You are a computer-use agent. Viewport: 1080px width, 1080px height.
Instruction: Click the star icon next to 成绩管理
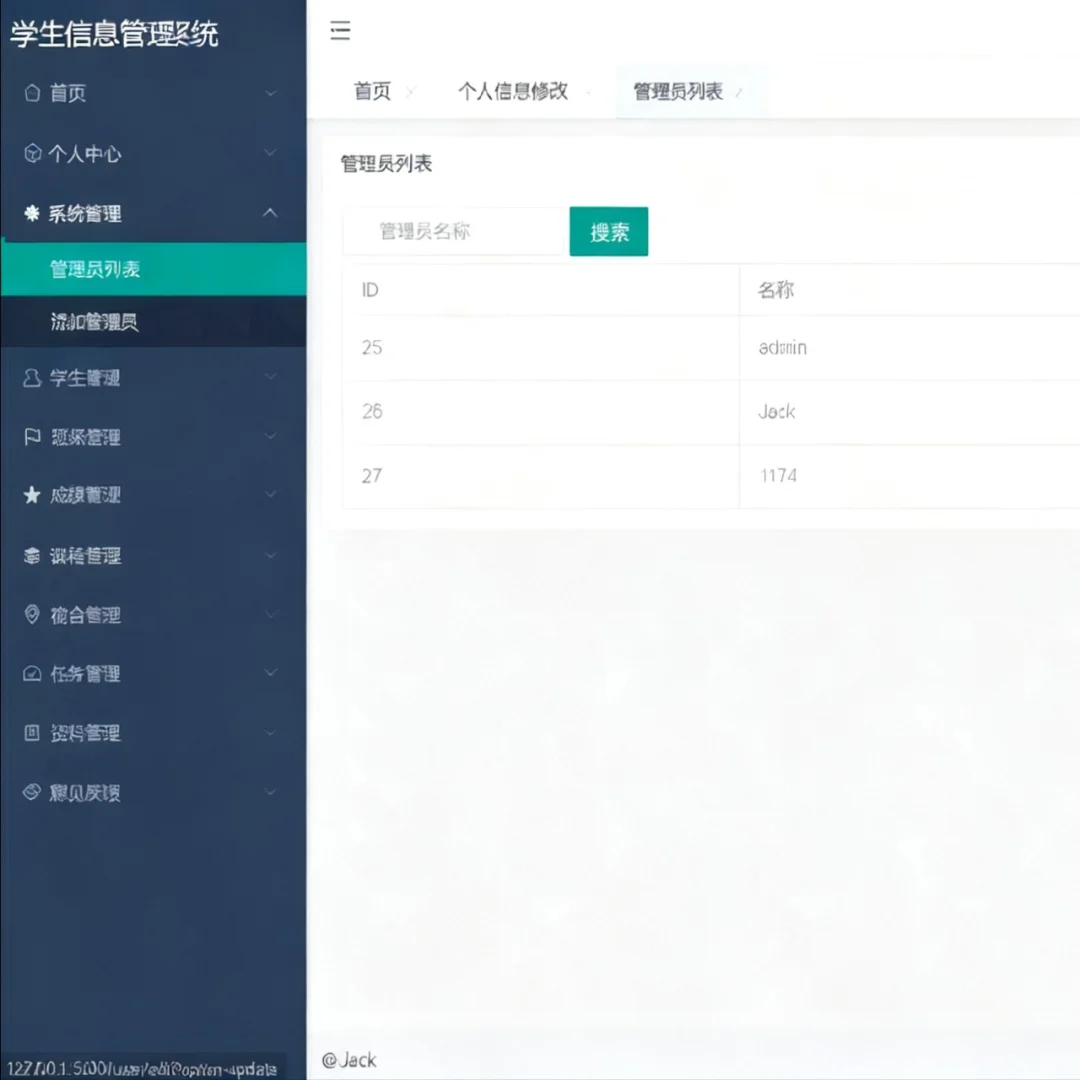30,495
